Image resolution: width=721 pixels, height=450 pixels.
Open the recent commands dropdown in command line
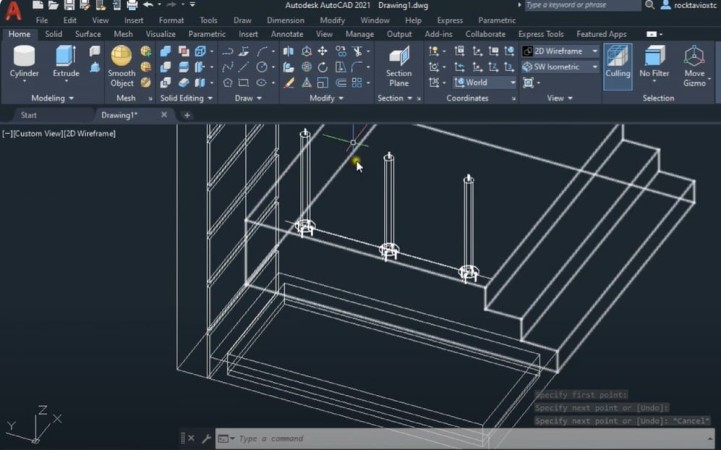coord(226,439)
